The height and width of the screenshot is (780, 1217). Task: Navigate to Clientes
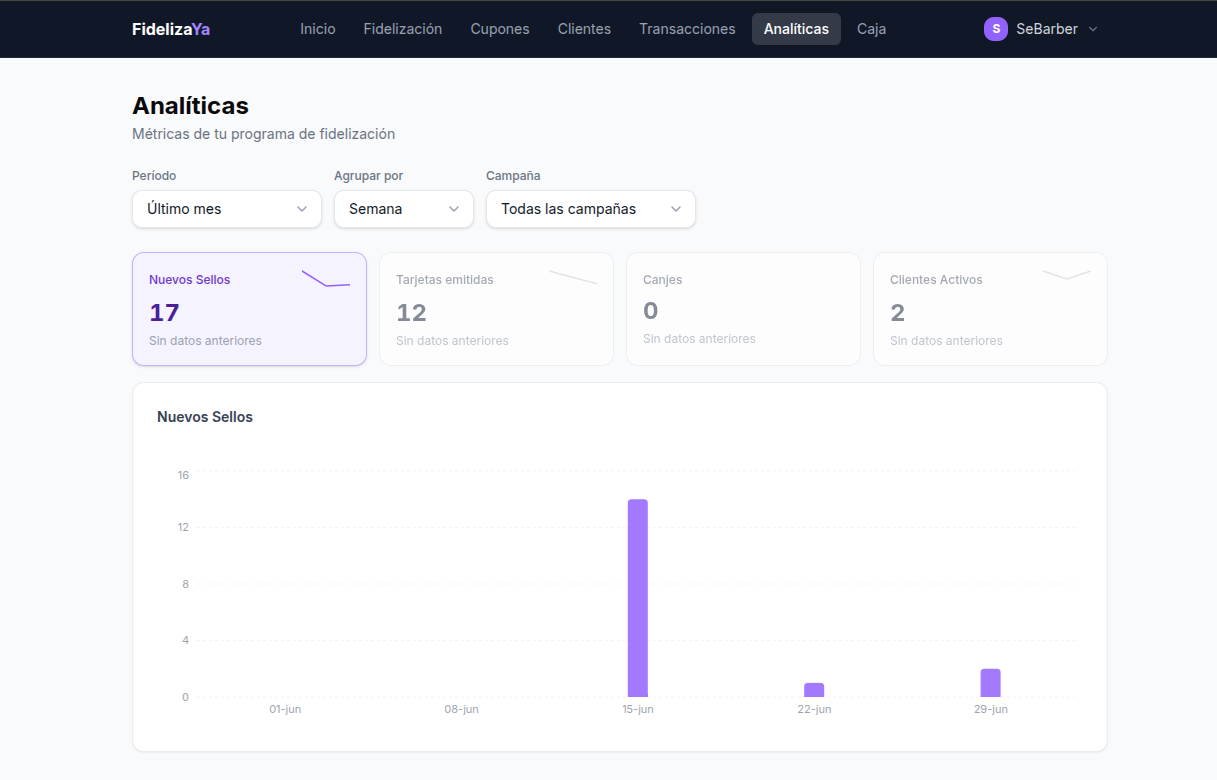[x=584, y=29]
